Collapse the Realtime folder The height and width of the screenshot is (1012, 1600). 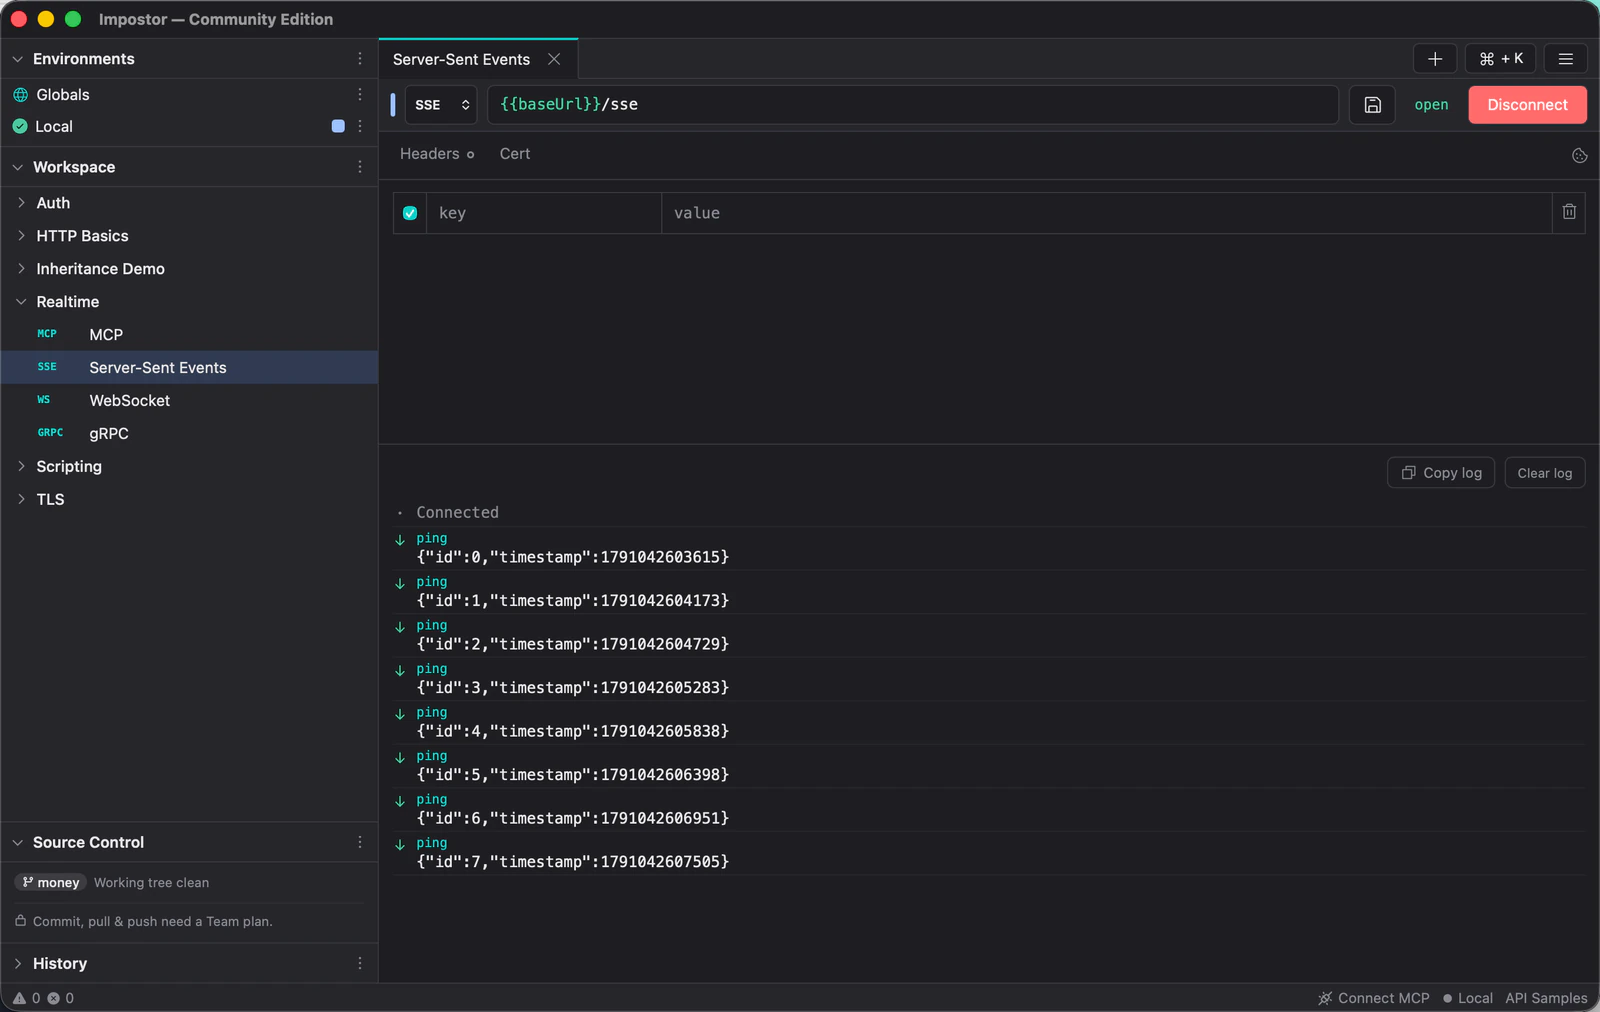click(21, 302)
